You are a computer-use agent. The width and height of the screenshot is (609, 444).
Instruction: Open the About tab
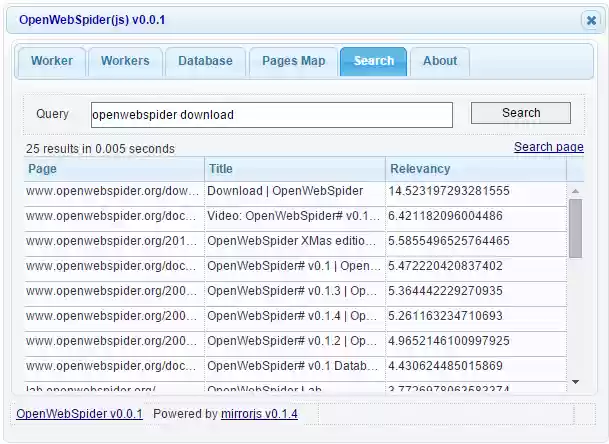[x=440, y=61]
